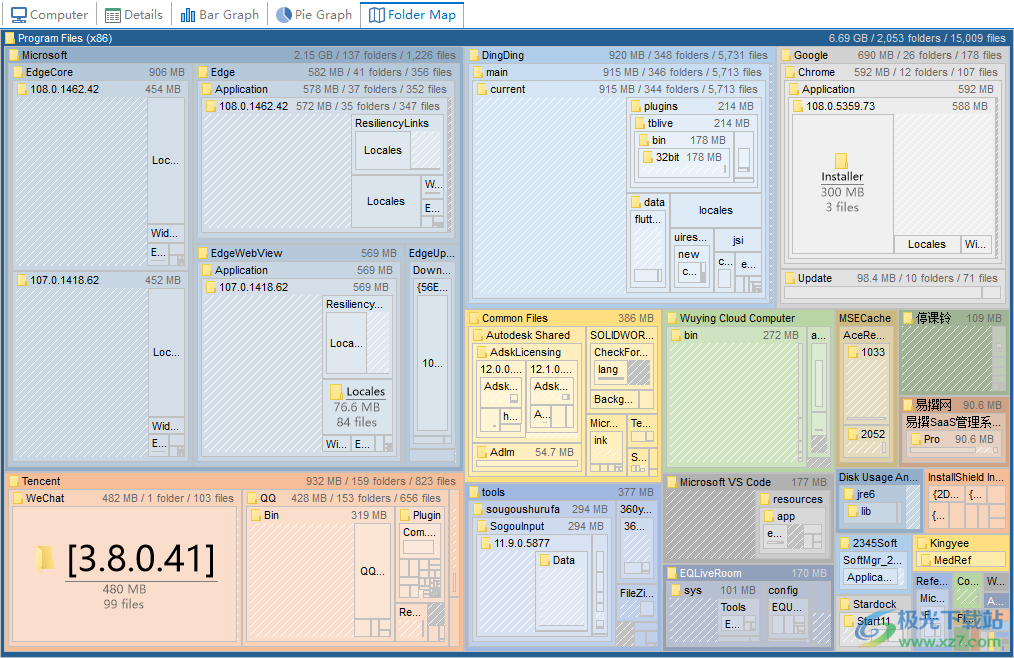Click the sougoushurufa folder icon

[x=479, y=509]
